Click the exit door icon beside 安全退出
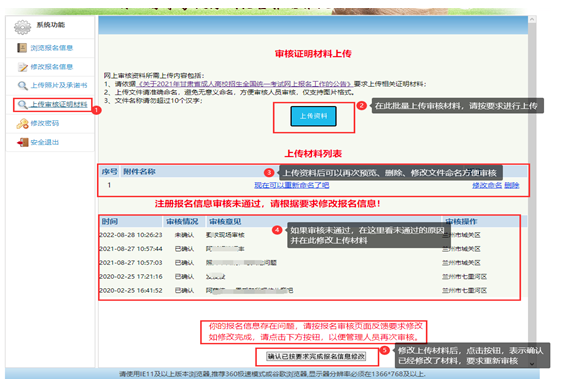The image size is (561, 391). 23,142
